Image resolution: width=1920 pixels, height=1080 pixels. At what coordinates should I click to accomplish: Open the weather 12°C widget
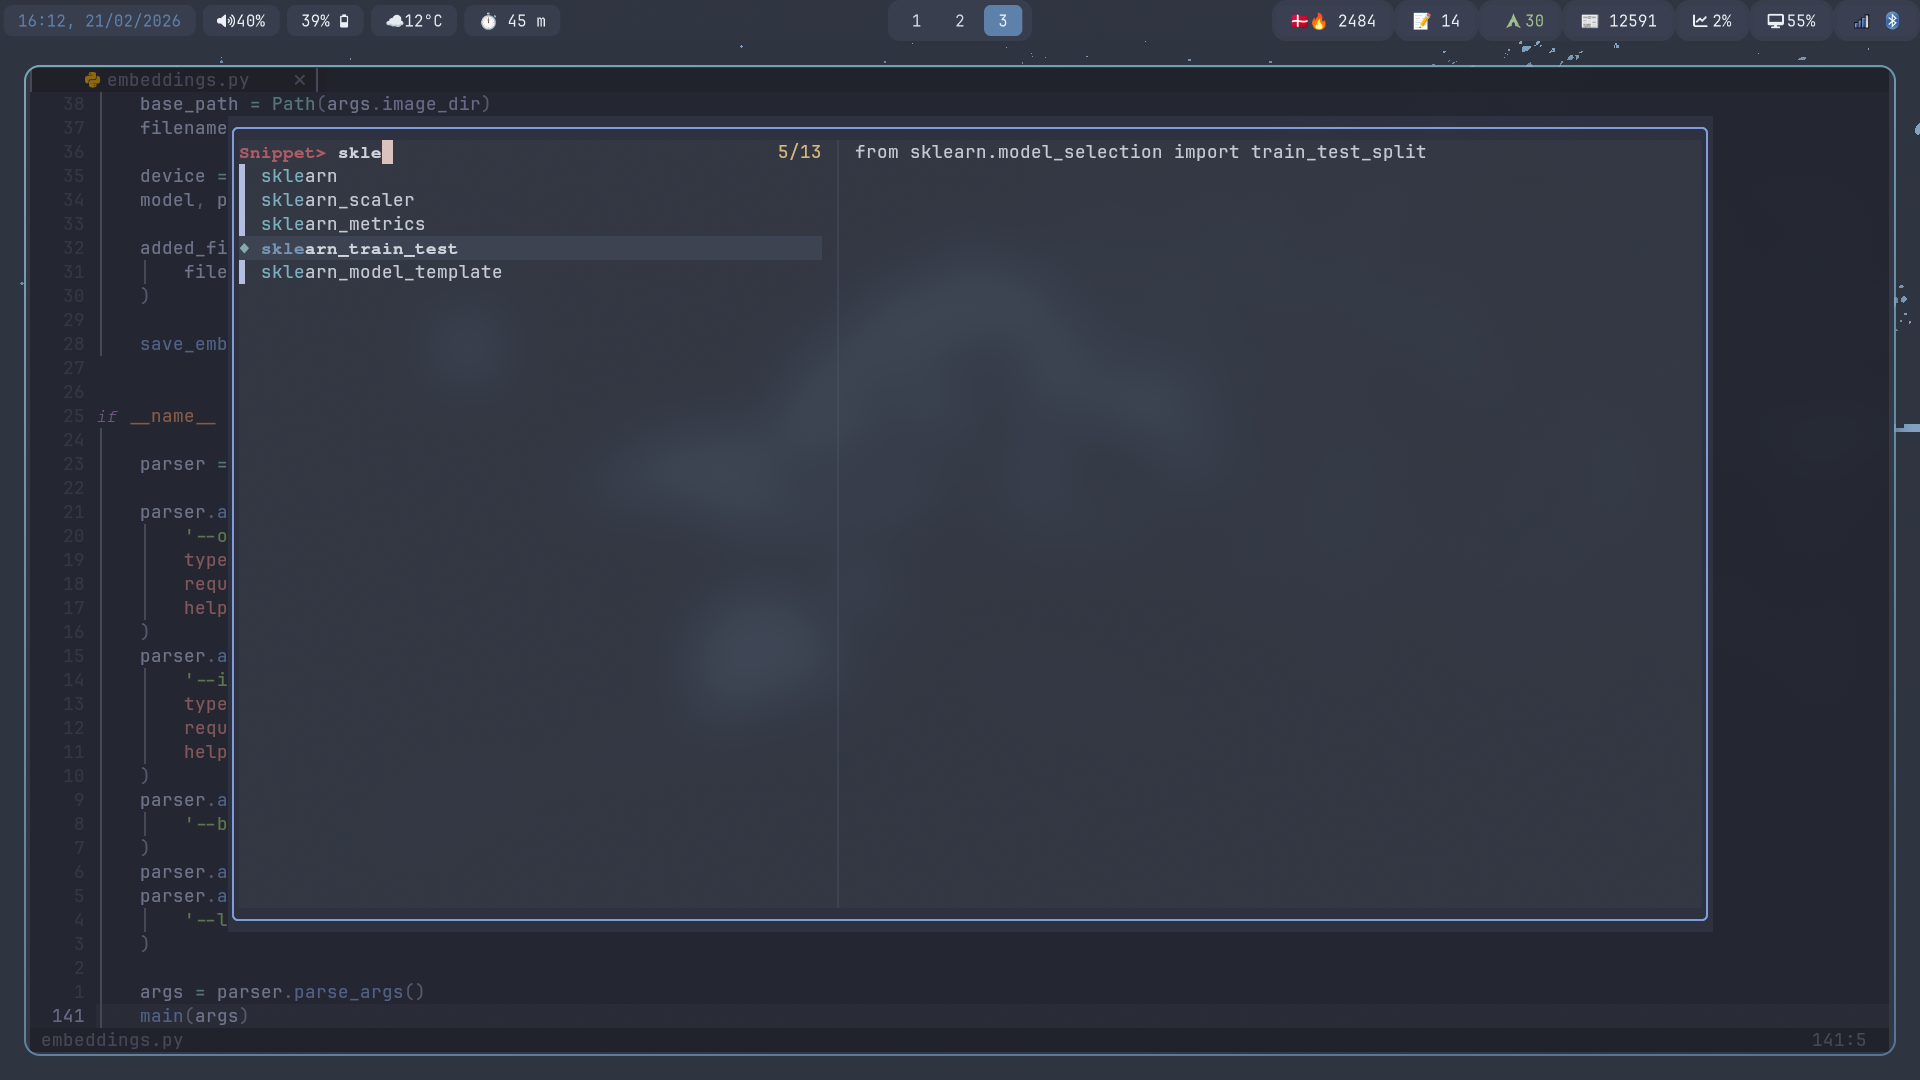[414, 21]
